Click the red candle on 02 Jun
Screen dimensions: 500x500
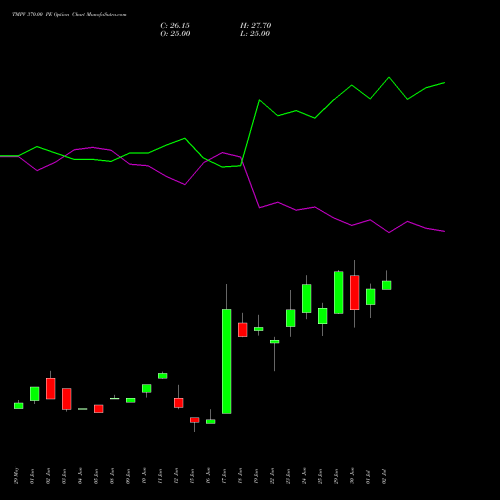51,388
